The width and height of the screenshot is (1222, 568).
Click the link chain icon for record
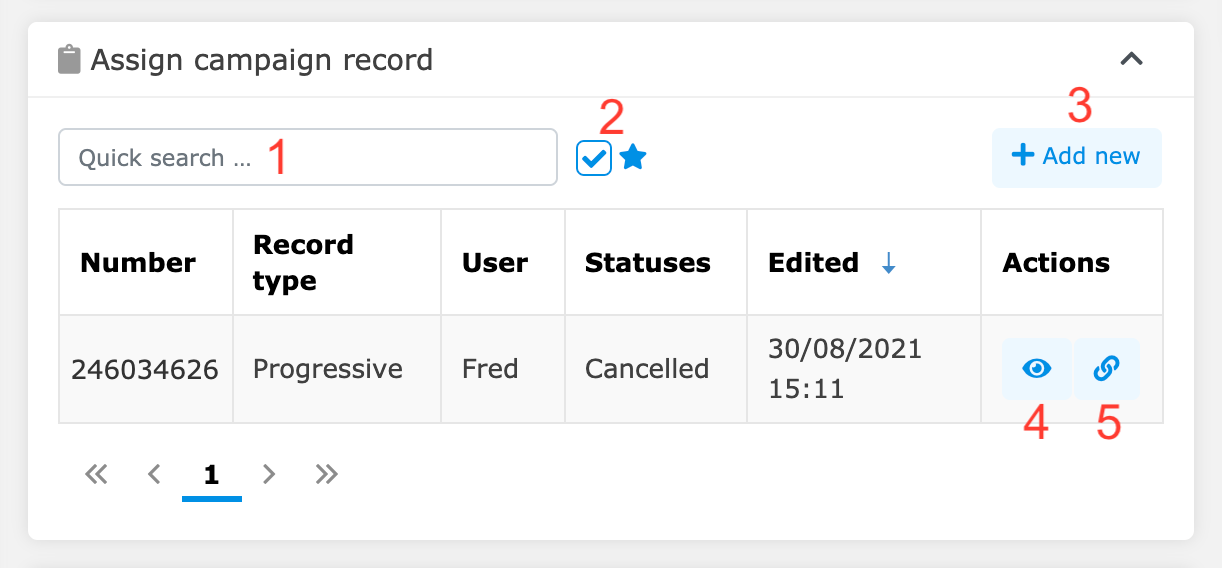[1106, 369]
